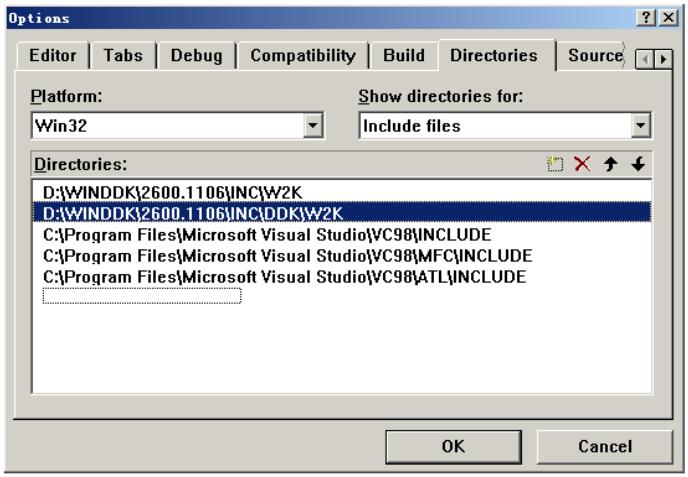Screen dimensions: 688x477
Task: Close the Options dialog
Action: click(x=668, y=18)
